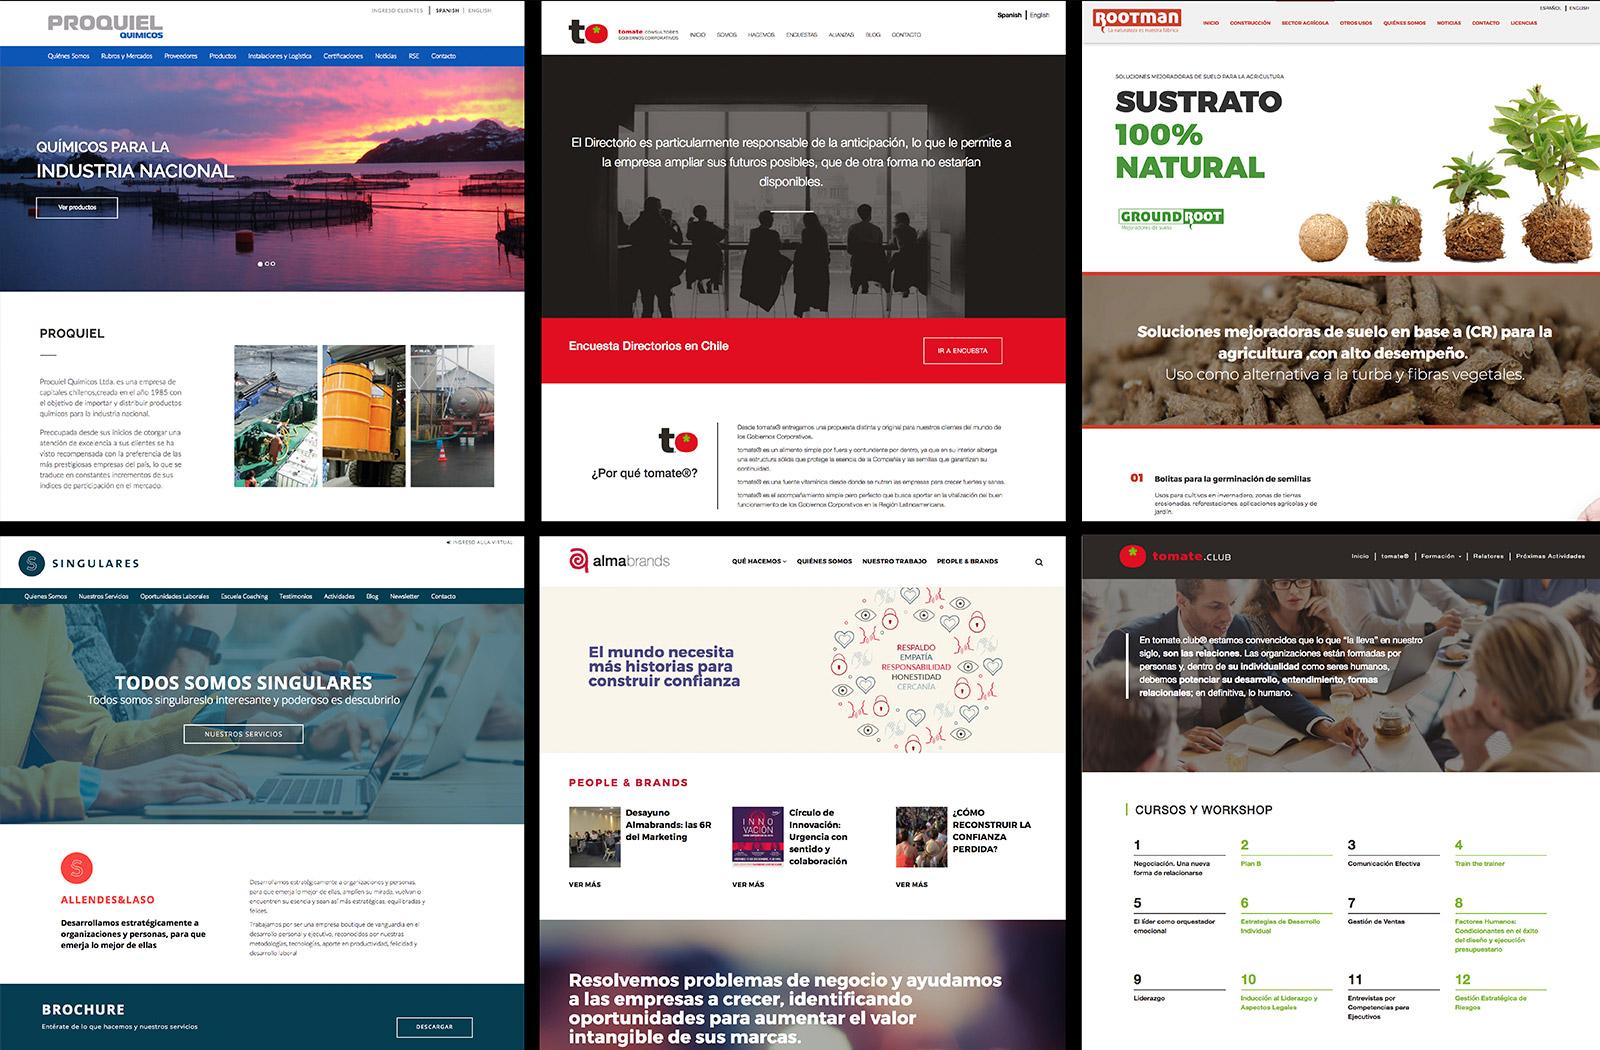Image resolution: width=1600 pixels, height=1050 pixels.
Task: Open Alianzas in tomate consultores menu
Action: pyautogui.click(x=841, y=35)
